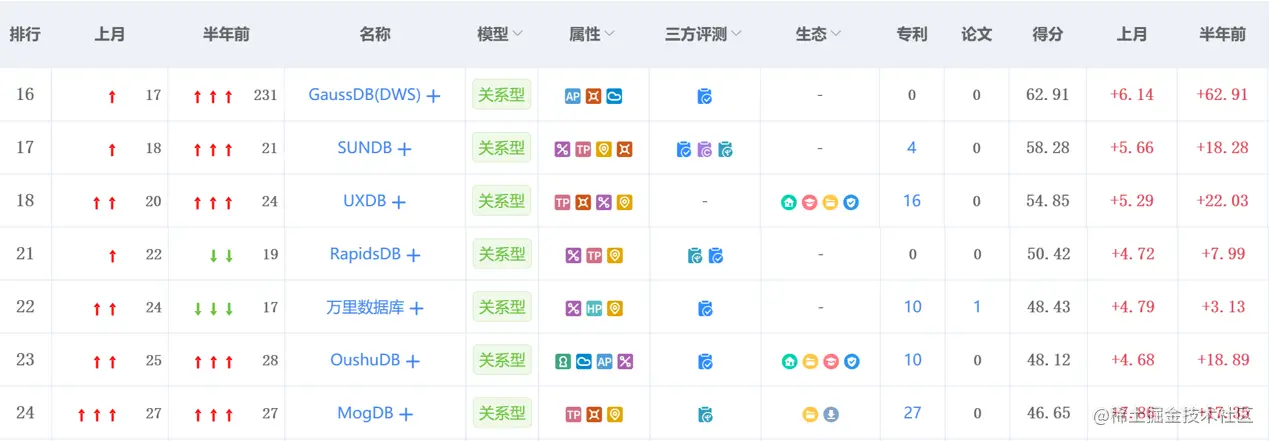Screen dimensions: 1269x441
Task: Click the evaluation clipboard icon in 万里数据库 row
Action: 705,308
